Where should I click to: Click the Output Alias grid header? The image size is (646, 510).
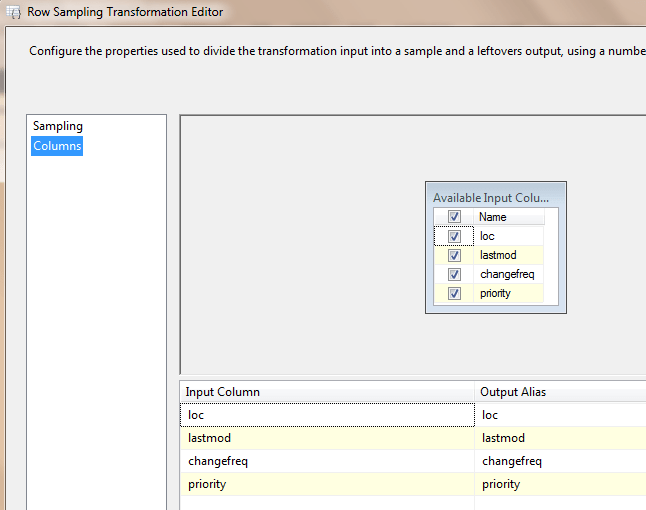(560, 392)
